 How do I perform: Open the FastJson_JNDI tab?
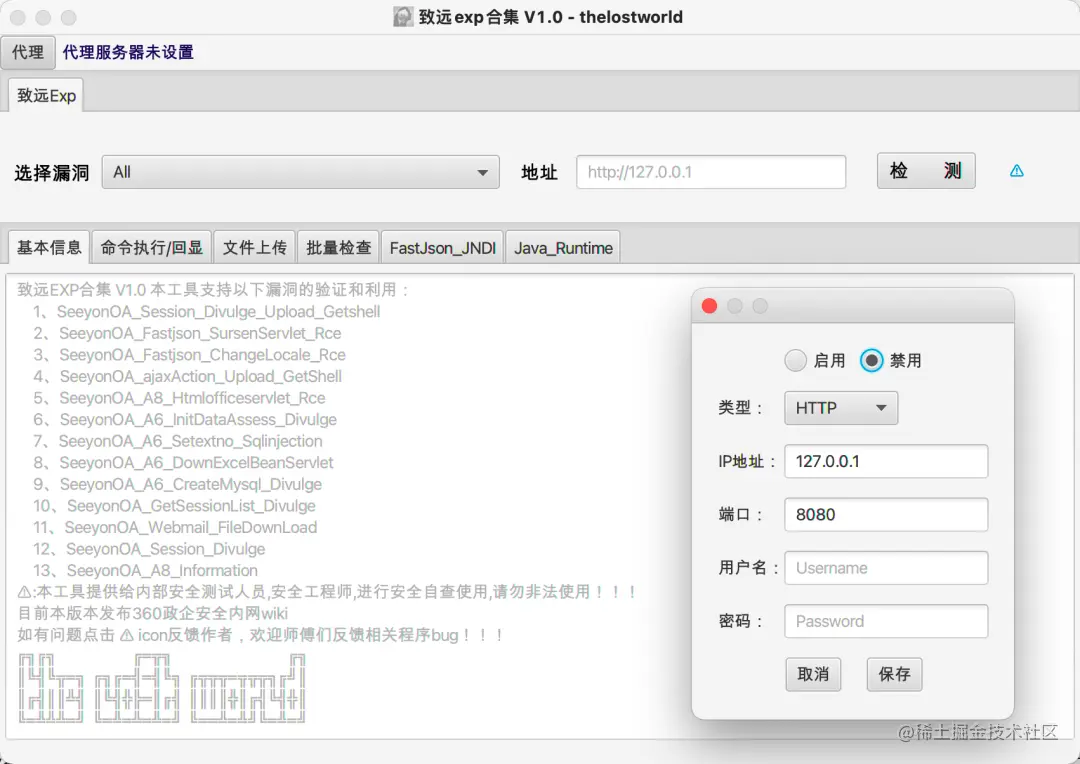tap(442, 246)
